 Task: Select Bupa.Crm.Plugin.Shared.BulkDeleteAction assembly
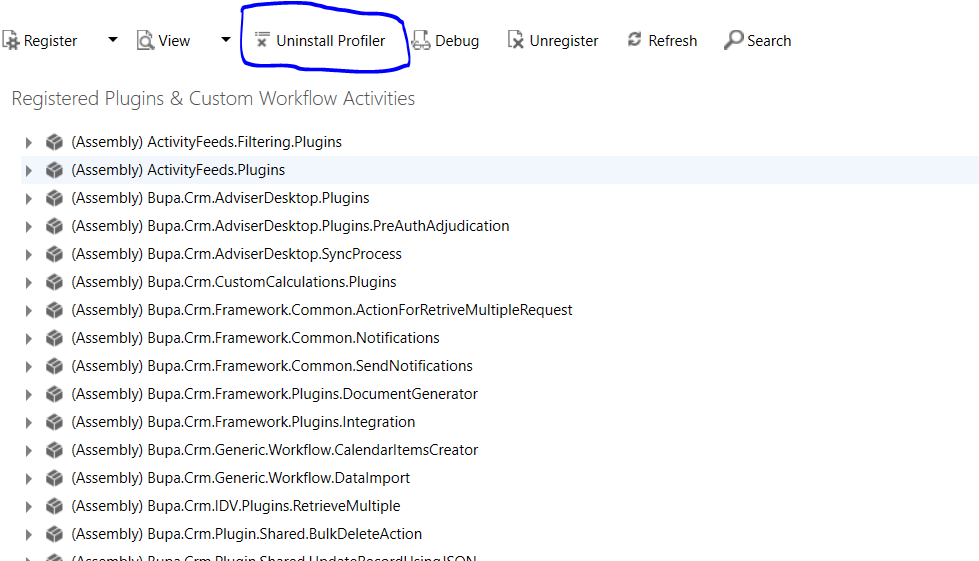tap(246, 534)
